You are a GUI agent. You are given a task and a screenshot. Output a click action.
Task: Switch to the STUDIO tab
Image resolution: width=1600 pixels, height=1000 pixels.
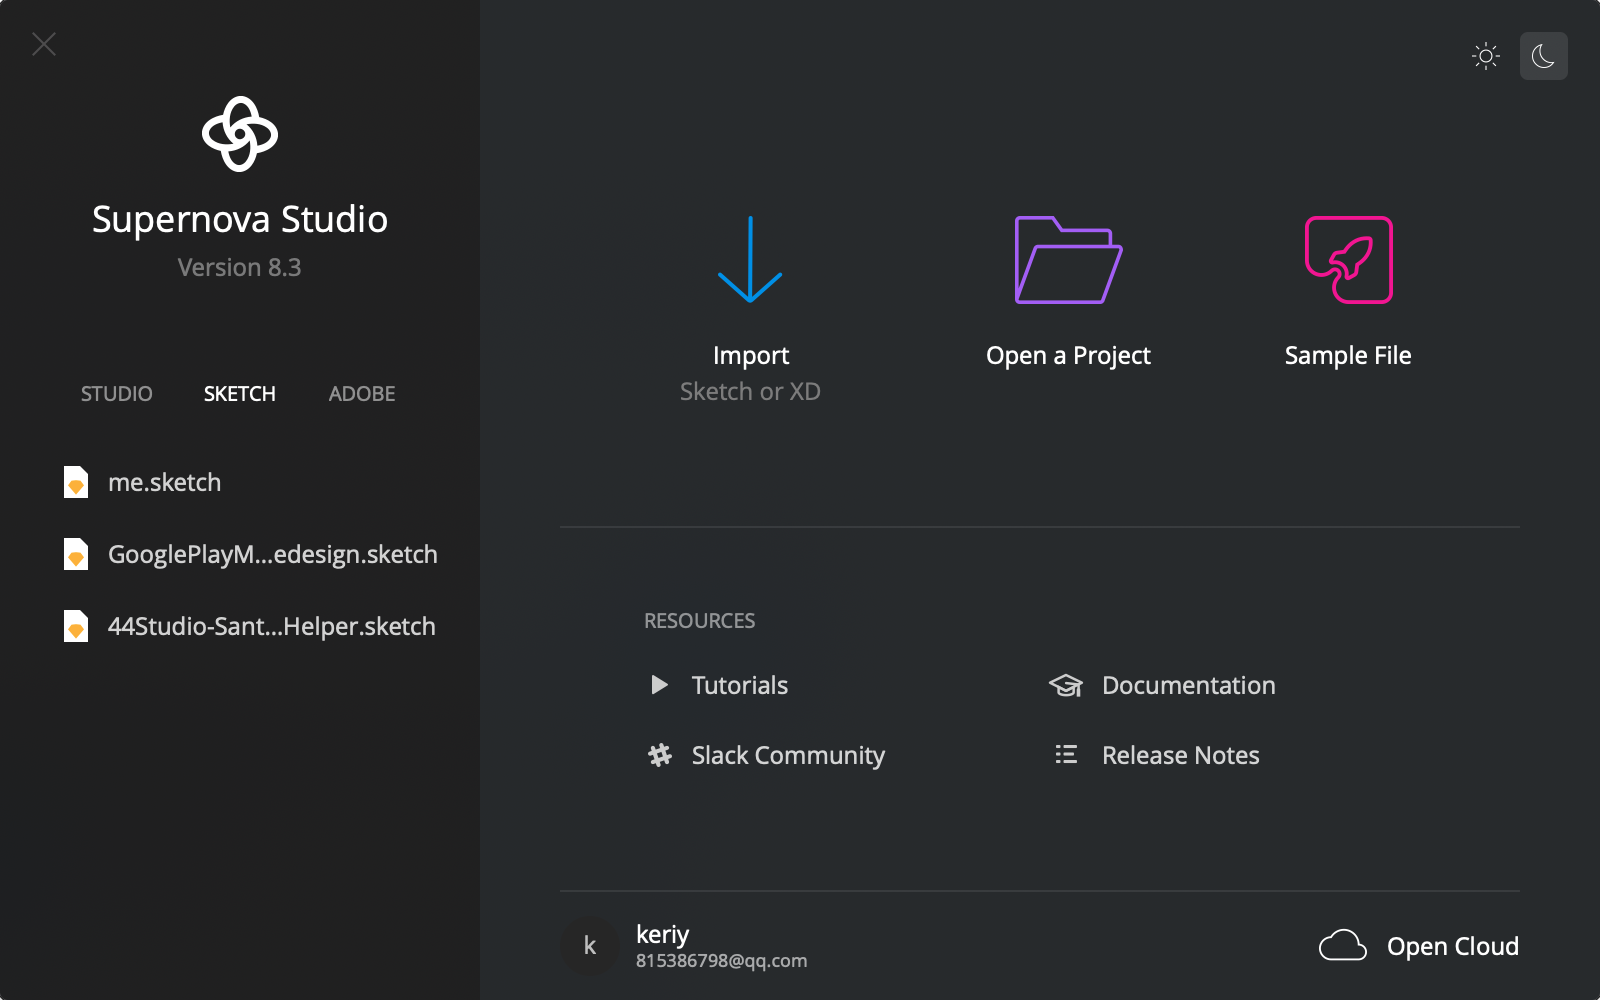(117, 394)
